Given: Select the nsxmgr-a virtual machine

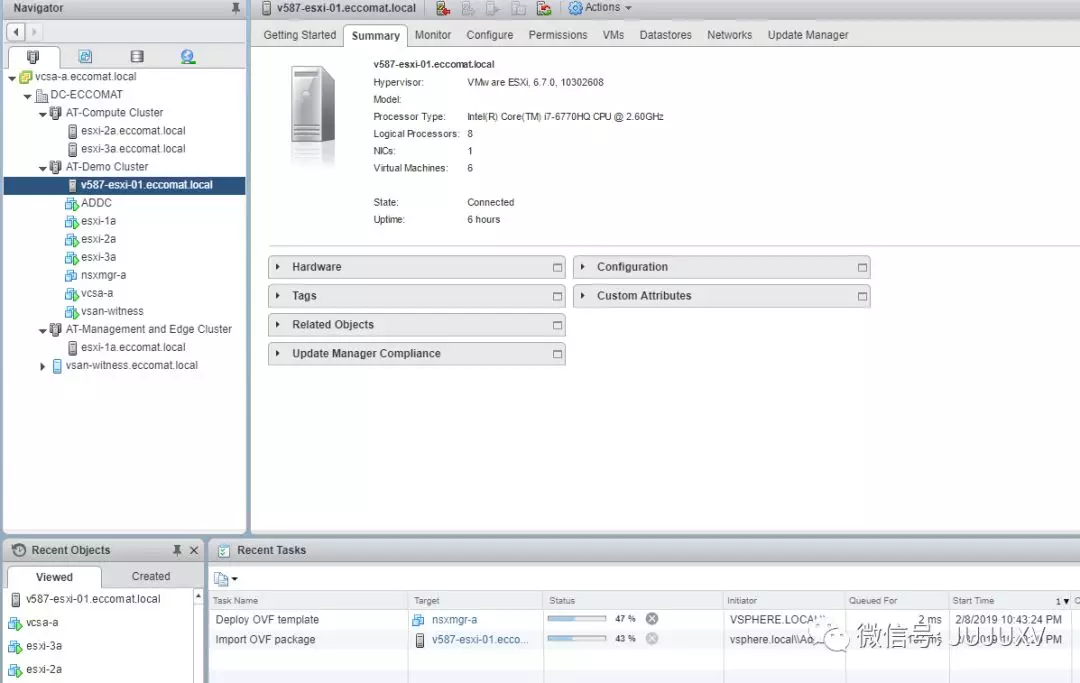Looking at the screenshot, I should pos(103,275).
